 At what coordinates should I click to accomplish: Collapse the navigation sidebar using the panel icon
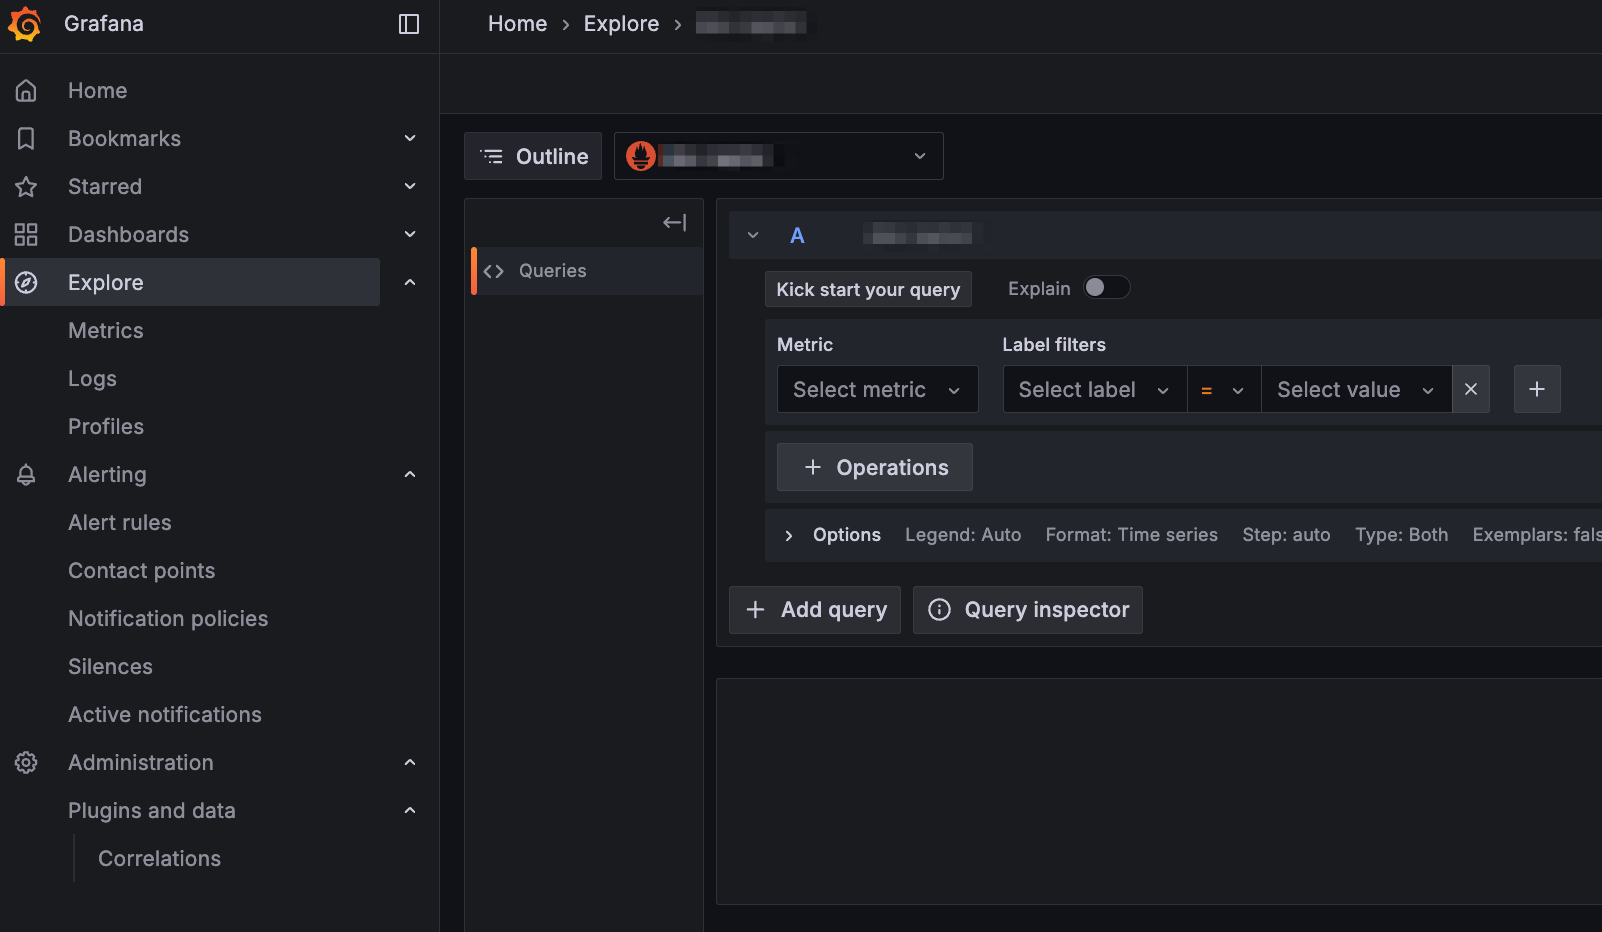[x=409, y=24]
